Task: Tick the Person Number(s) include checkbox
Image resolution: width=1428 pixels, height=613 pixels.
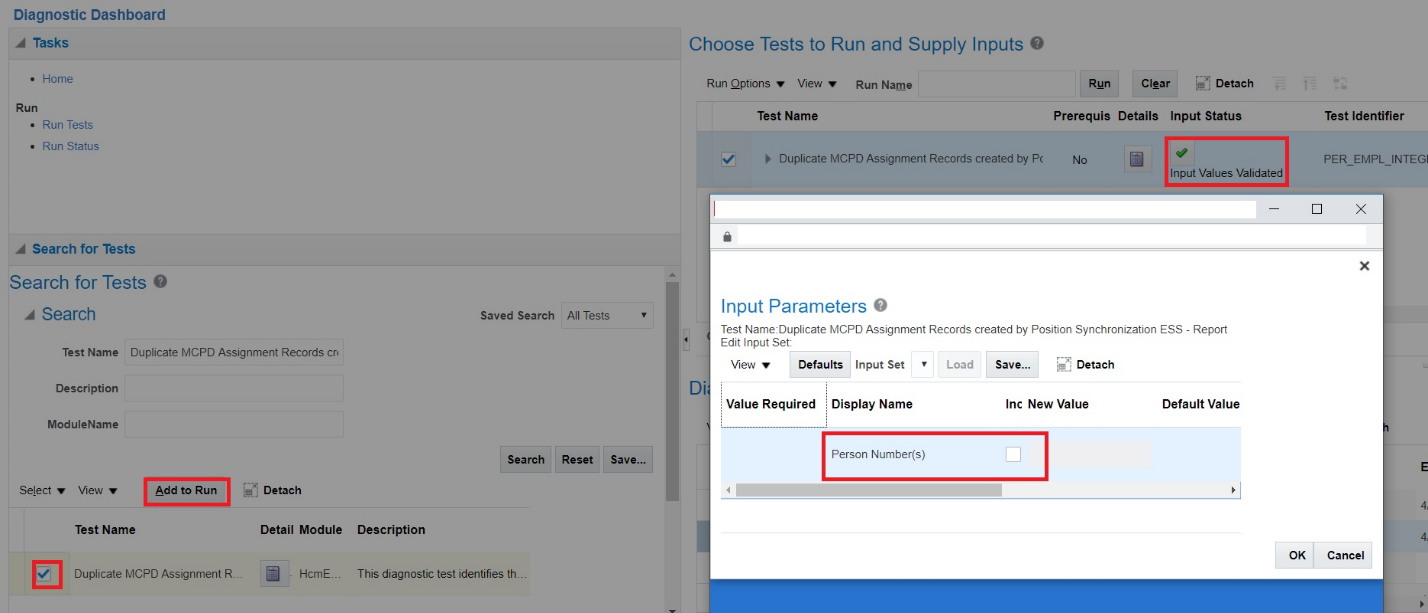Action: click(1013, 454)
